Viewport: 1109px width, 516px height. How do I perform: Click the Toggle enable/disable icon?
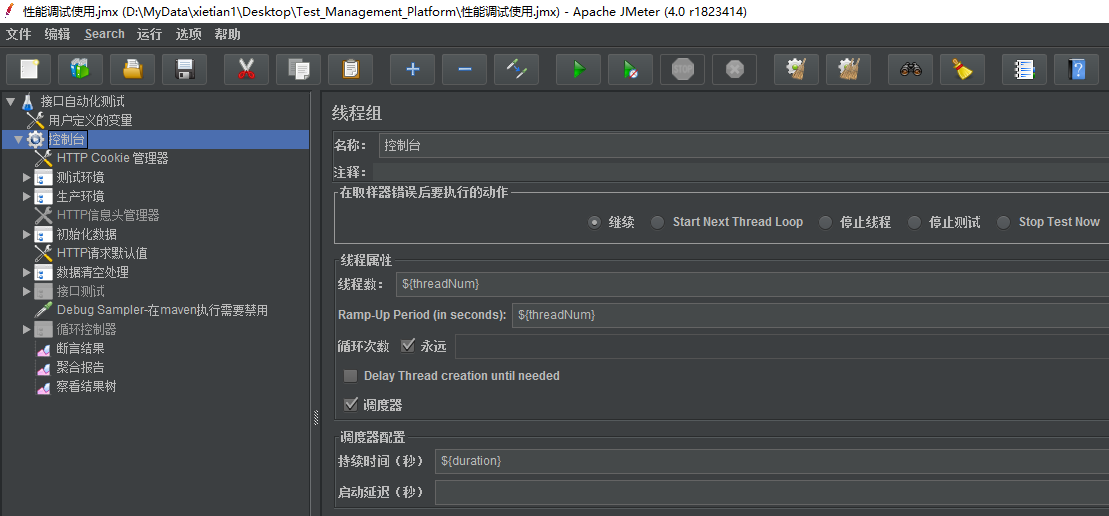tap(516, 69)
